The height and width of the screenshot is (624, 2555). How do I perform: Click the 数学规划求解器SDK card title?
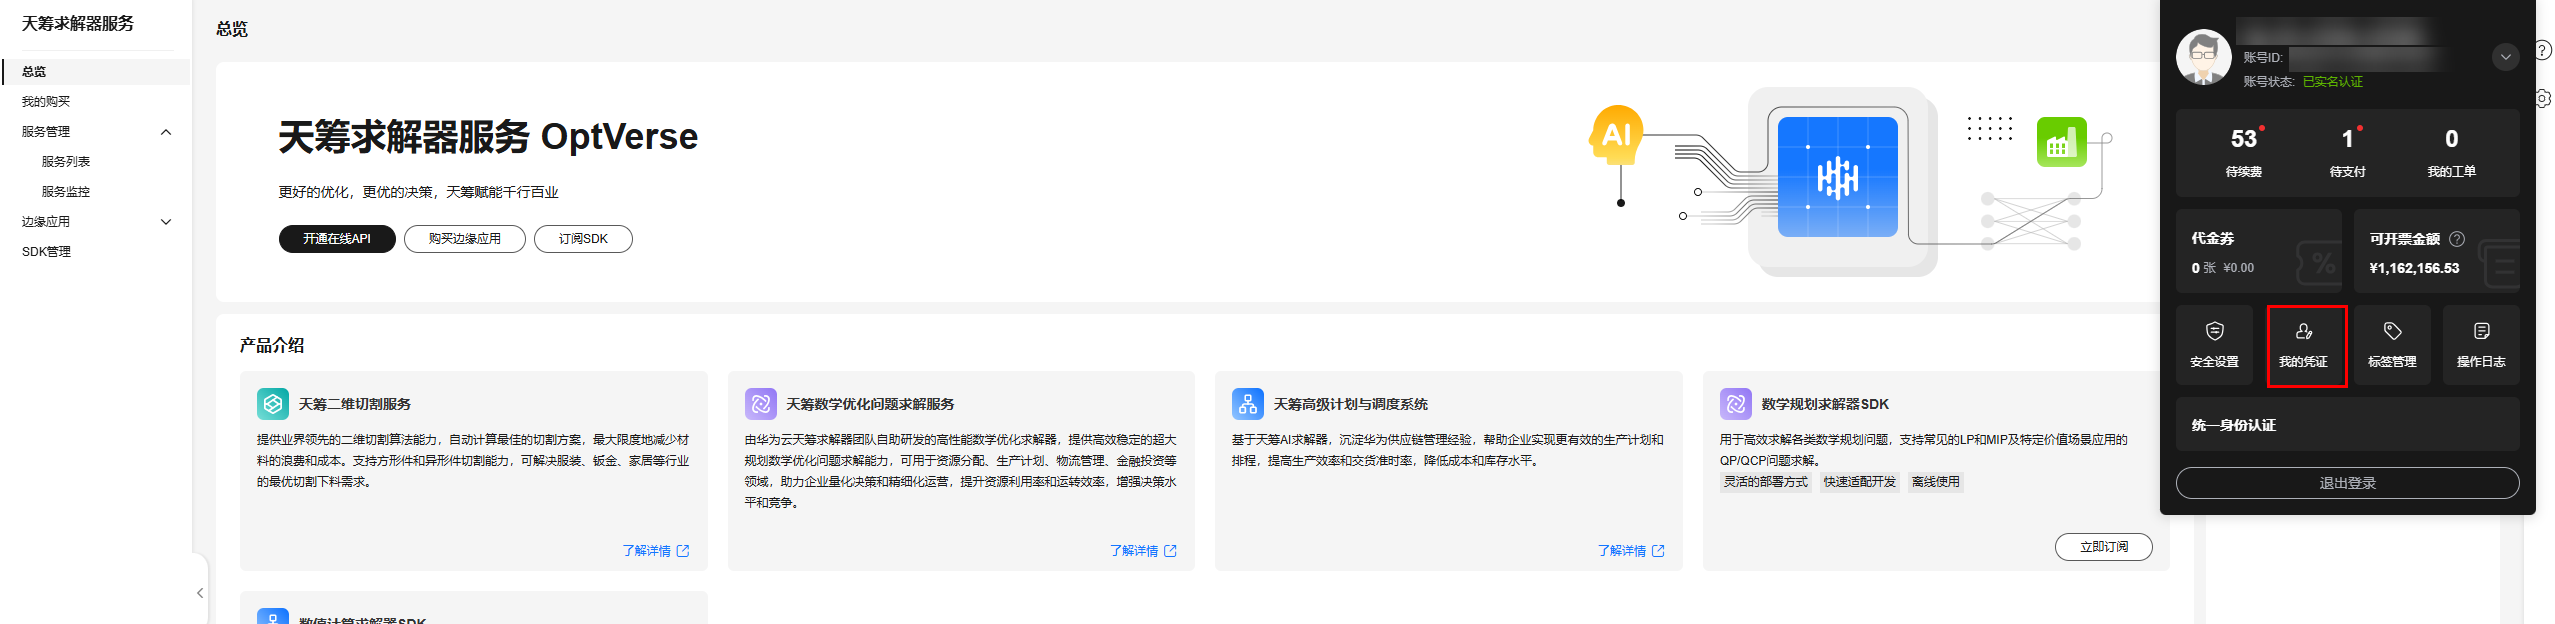coord(1825,404)
